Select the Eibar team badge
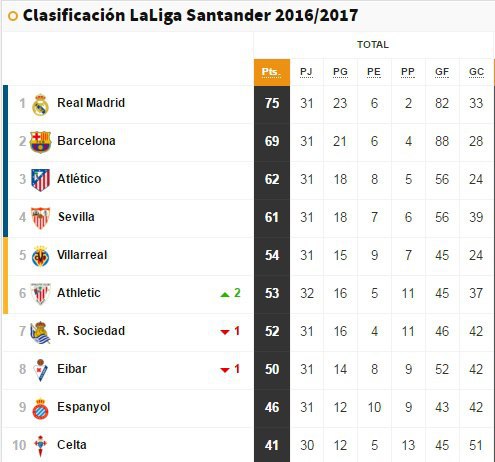Viewport: 495px width, 462px height. (x=40, y=370)
